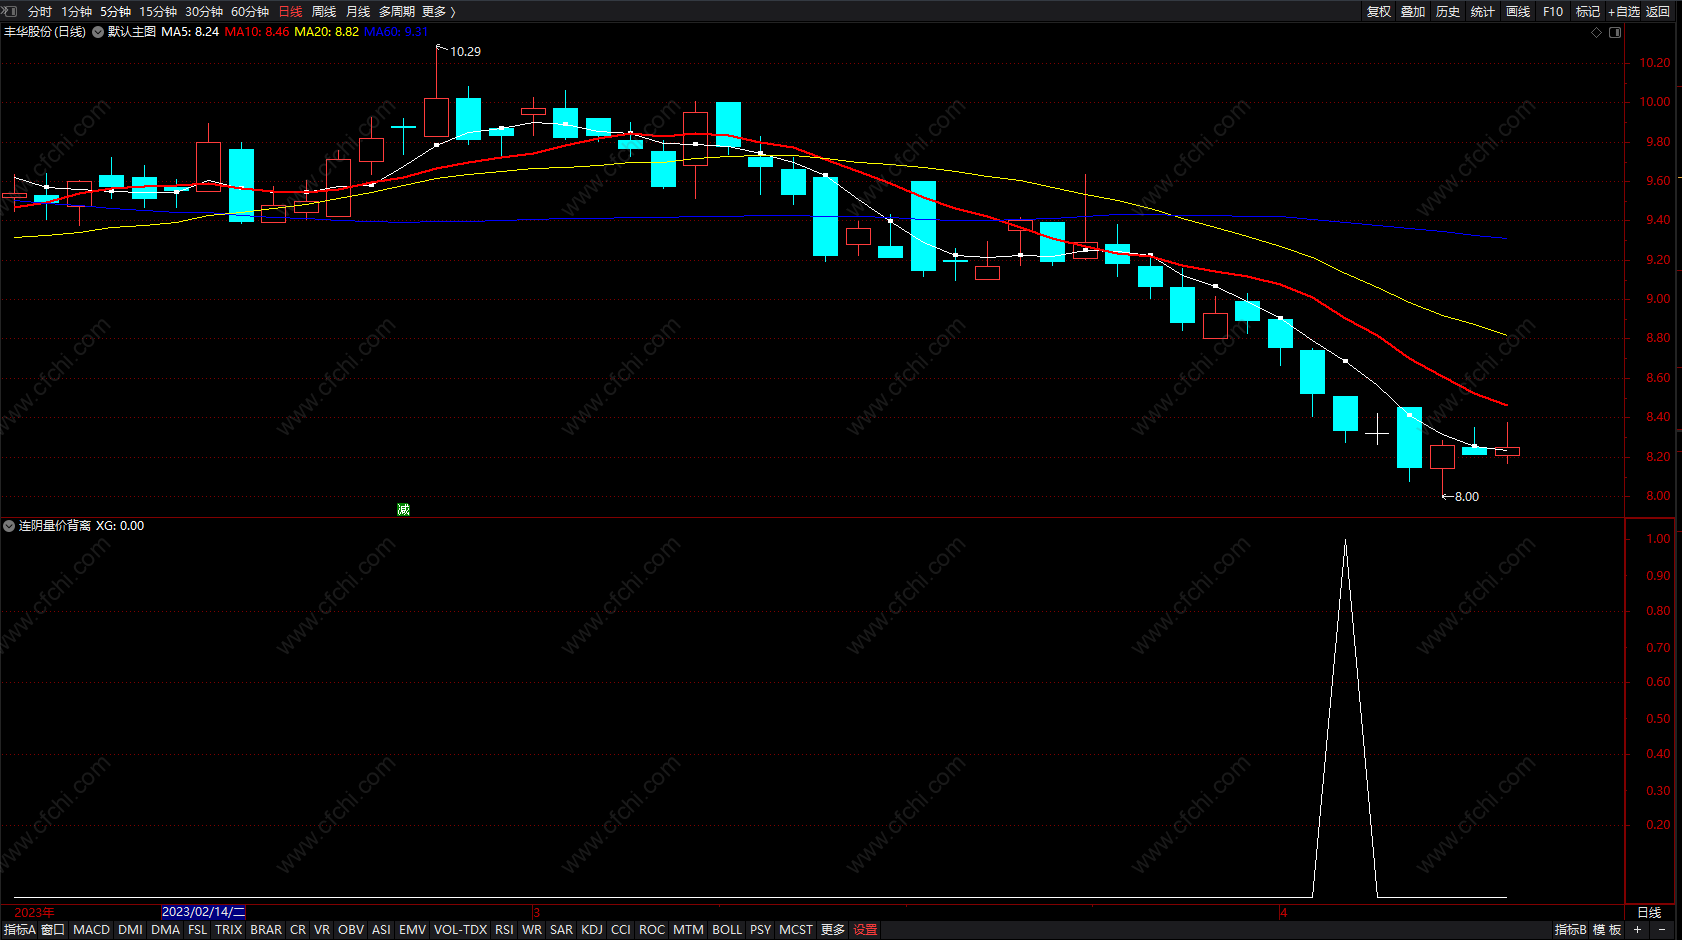Apply the OBV indicator
1682x940 pixels.
[351, 929]
